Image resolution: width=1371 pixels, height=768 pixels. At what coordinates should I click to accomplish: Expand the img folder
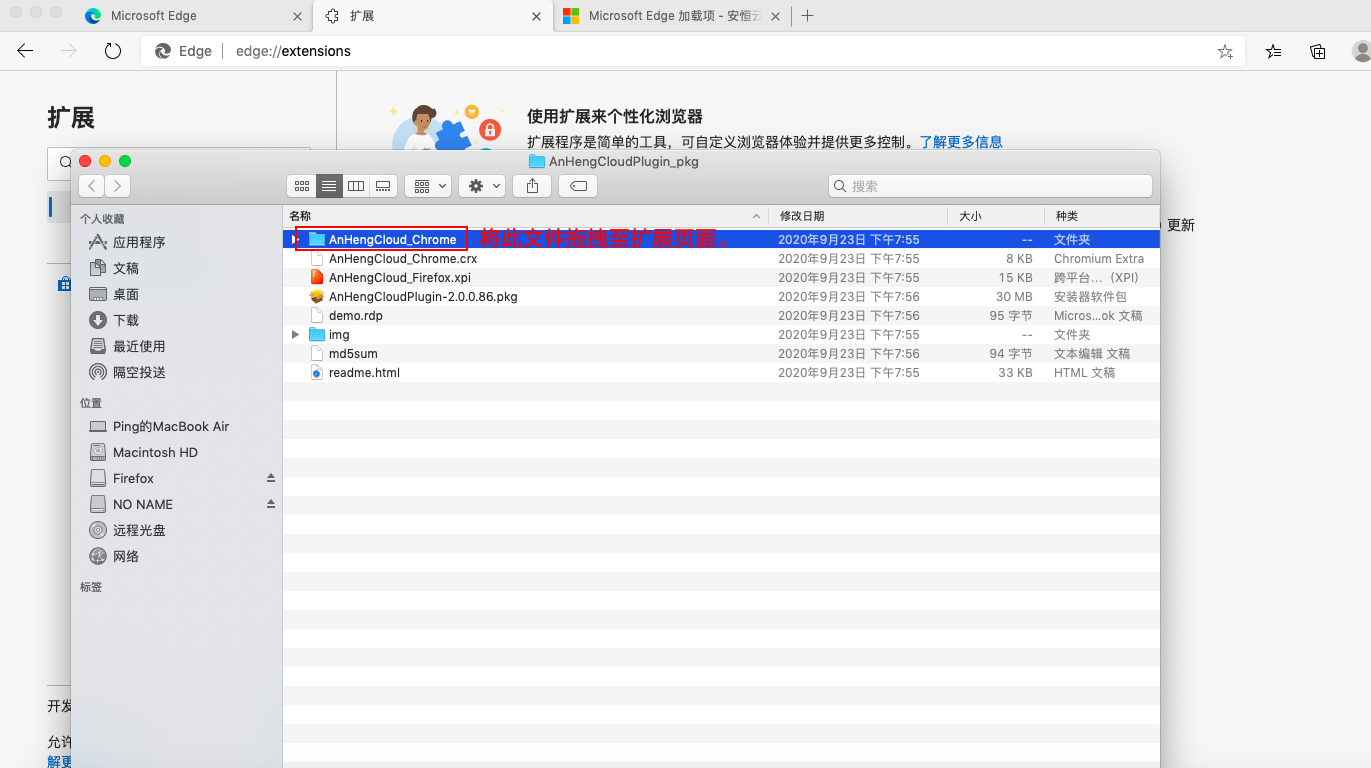[x=295, y=335]
